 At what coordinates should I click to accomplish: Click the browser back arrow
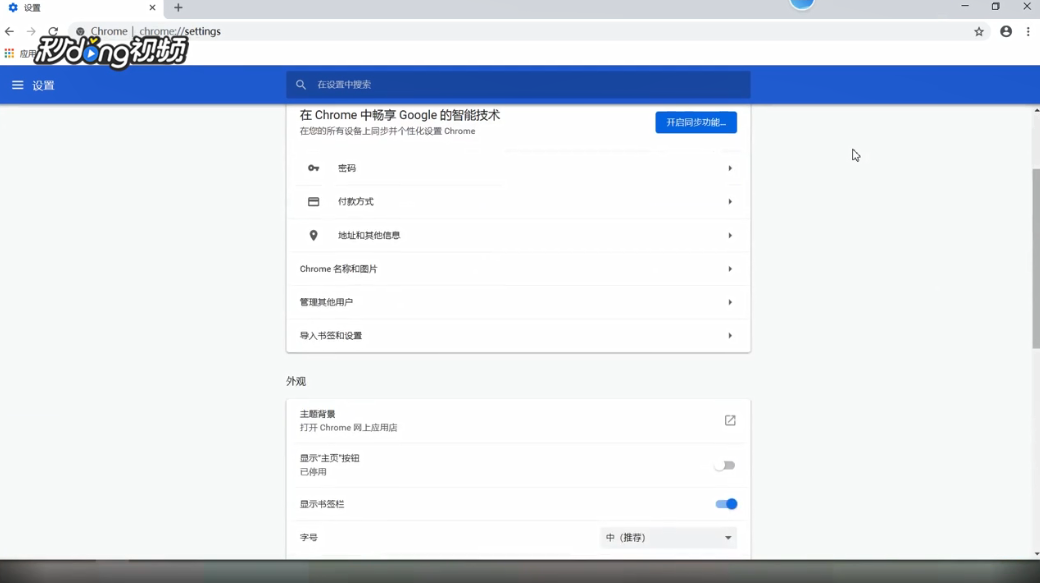9,31
